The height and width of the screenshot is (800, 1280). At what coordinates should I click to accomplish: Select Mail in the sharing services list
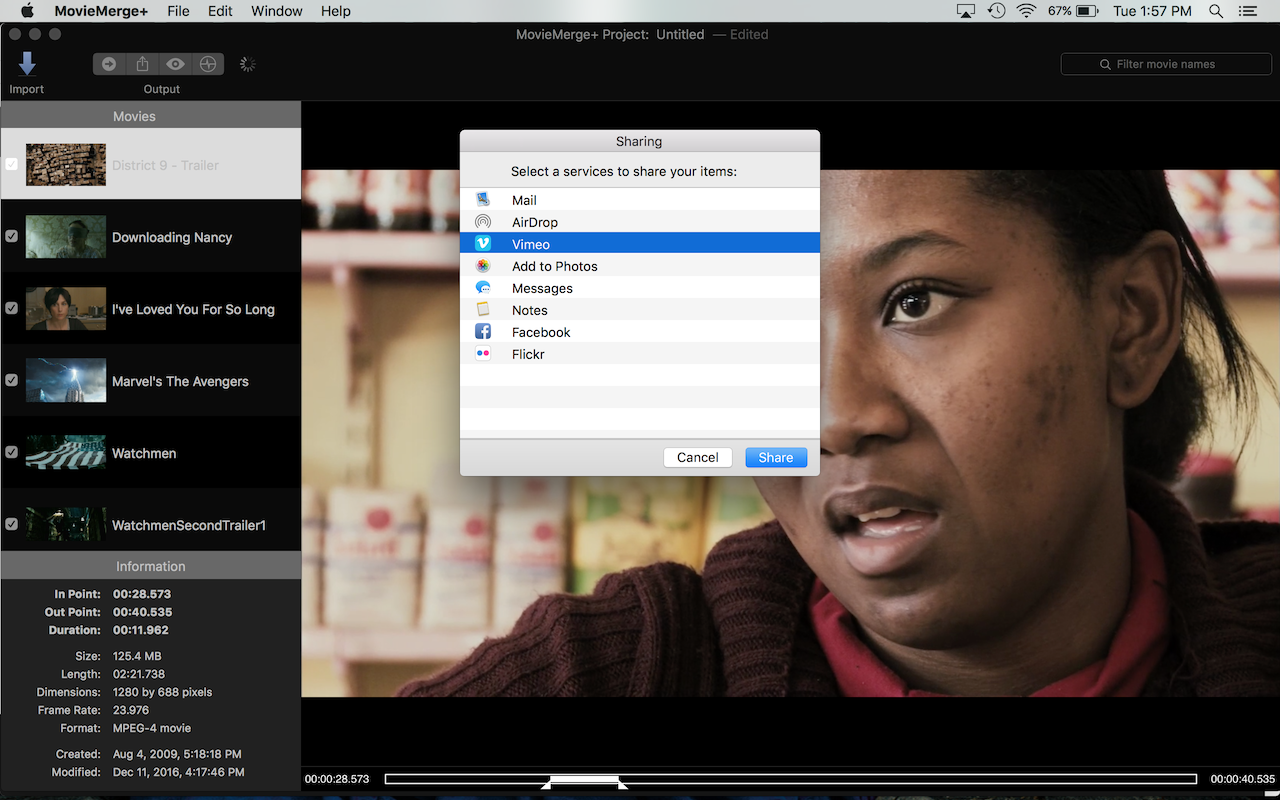640,200
